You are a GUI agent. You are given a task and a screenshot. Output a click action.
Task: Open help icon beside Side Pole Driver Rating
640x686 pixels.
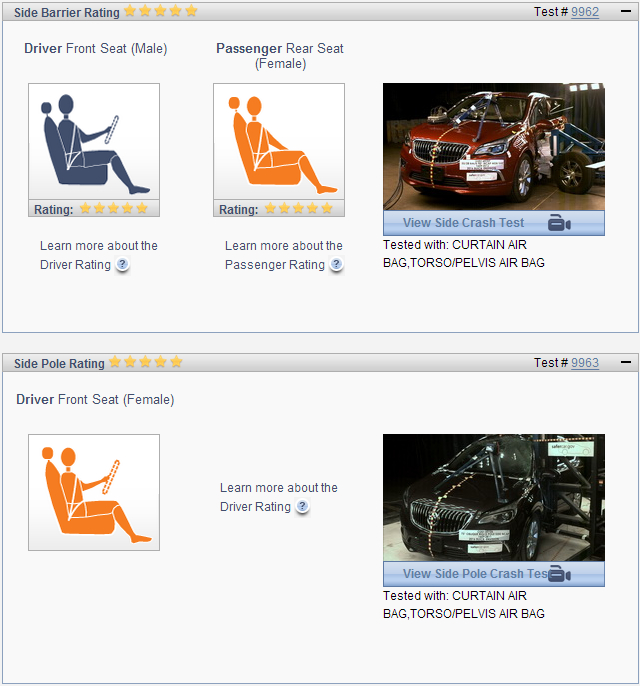[302, 507]
